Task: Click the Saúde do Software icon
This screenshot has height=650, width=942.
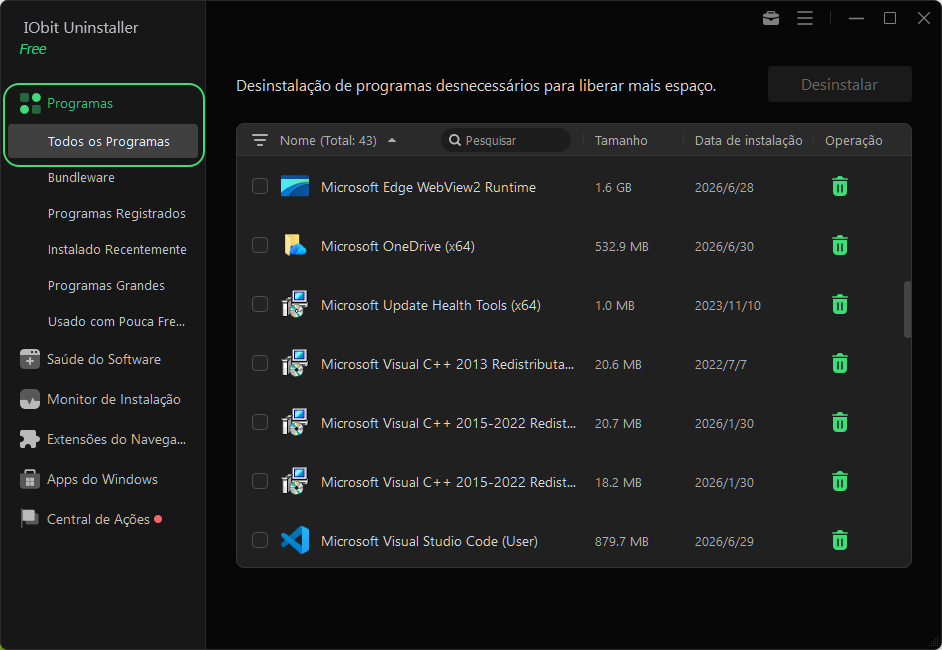Action: click(30, 359)
